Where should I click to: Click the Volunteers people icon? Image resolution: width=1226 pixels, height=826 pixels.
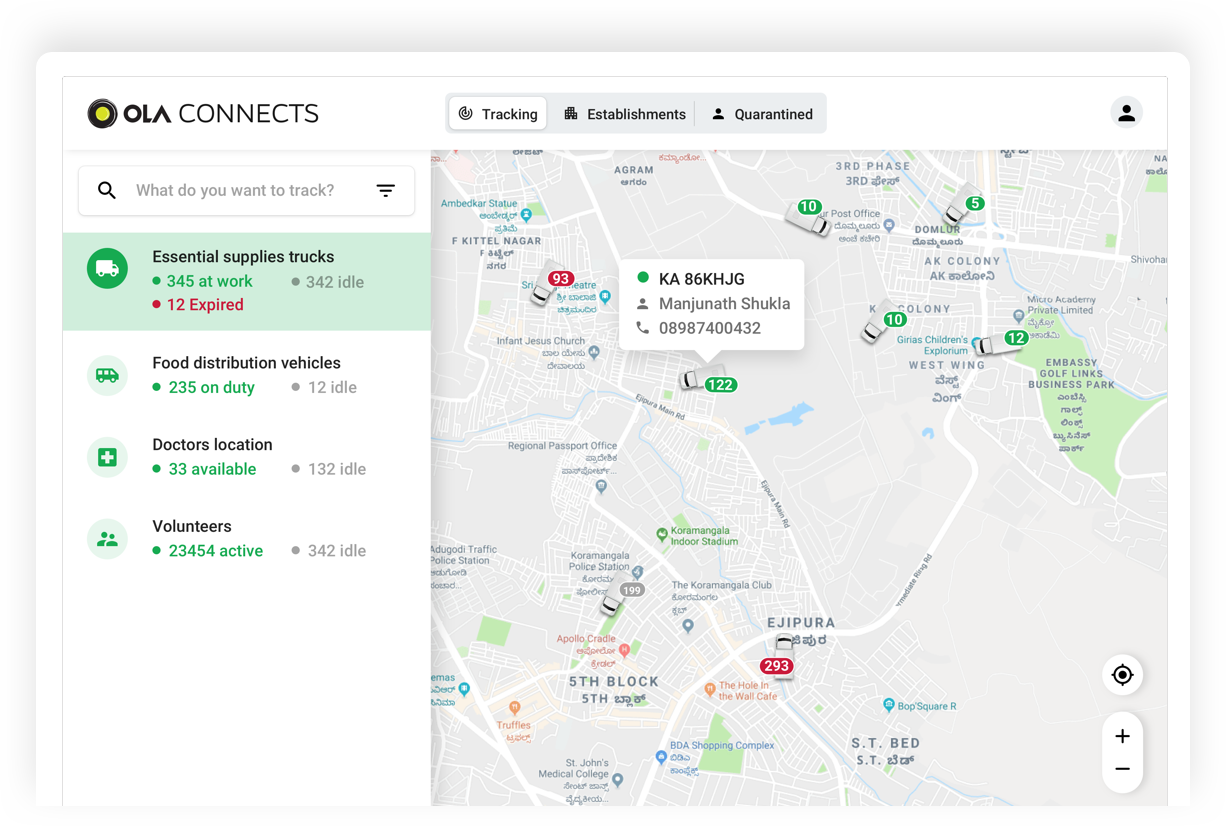[107, 539]
